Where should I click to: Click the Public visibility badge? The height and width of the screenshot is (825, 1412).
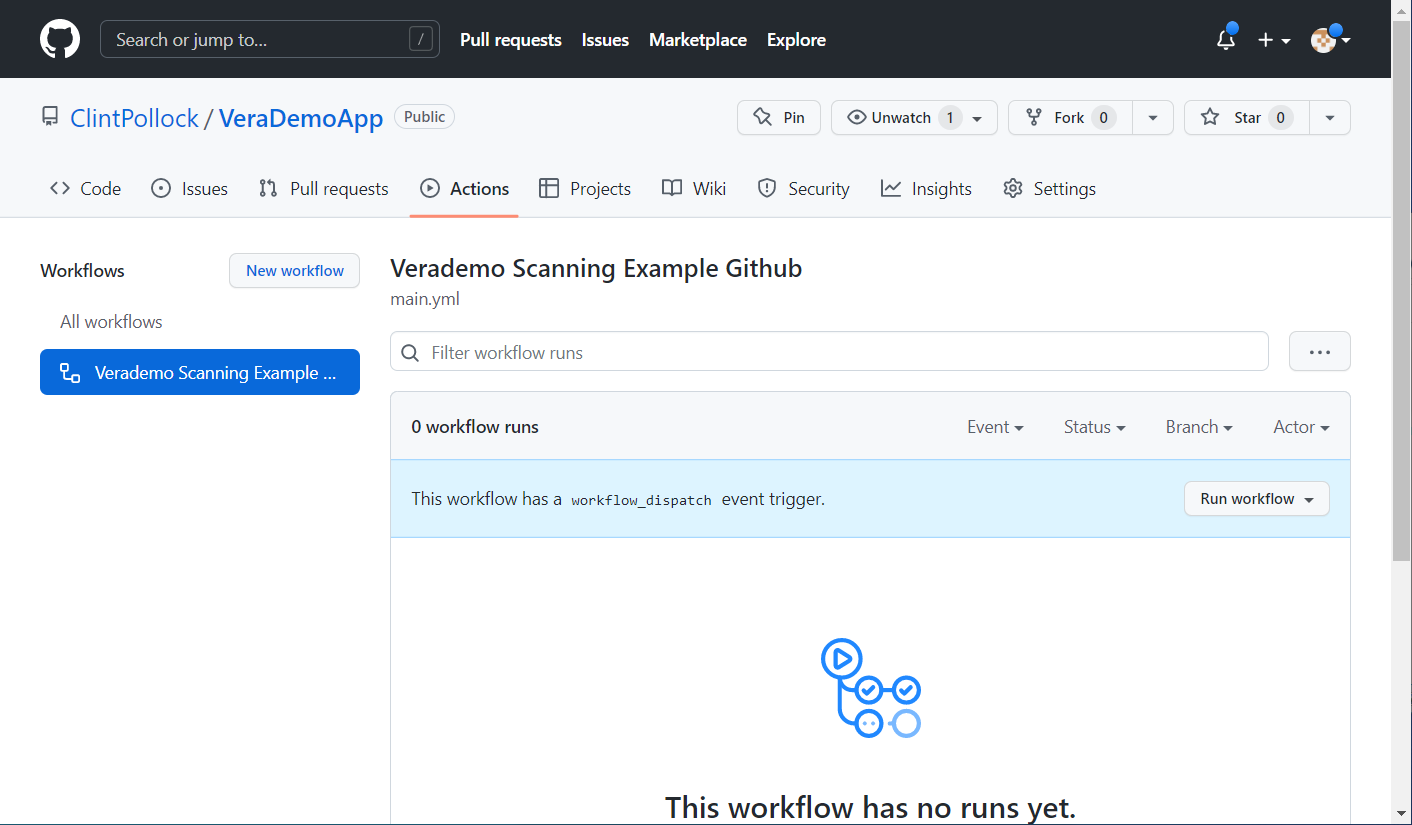click(x=424, y=117)
